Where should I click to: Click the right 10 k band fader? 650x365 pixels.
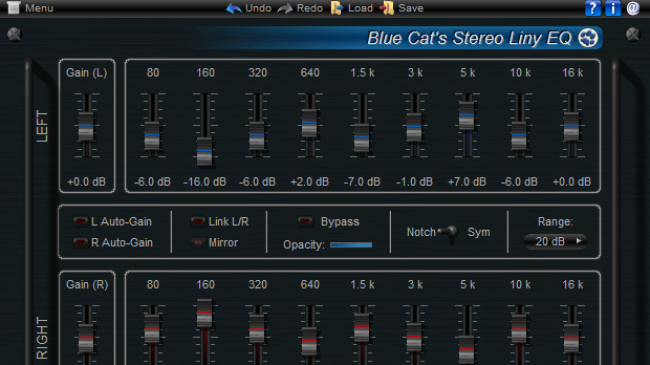point(519,328)
